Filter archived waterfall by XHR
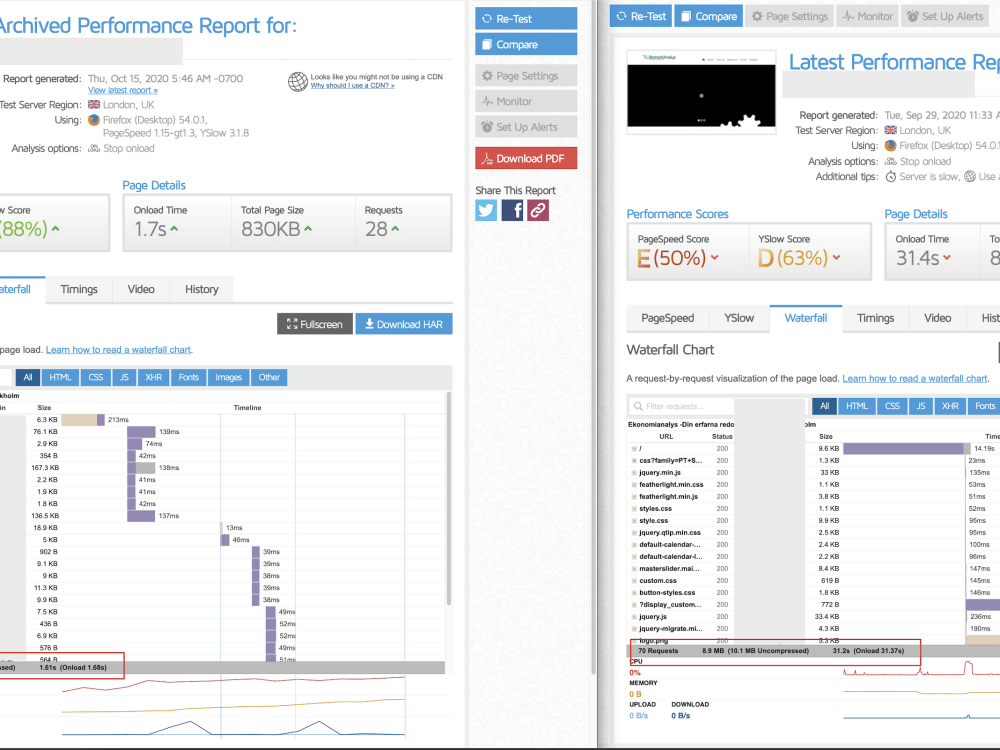Image resolution: width=1000 pixels, height=750 pixels. click(154, 378)
